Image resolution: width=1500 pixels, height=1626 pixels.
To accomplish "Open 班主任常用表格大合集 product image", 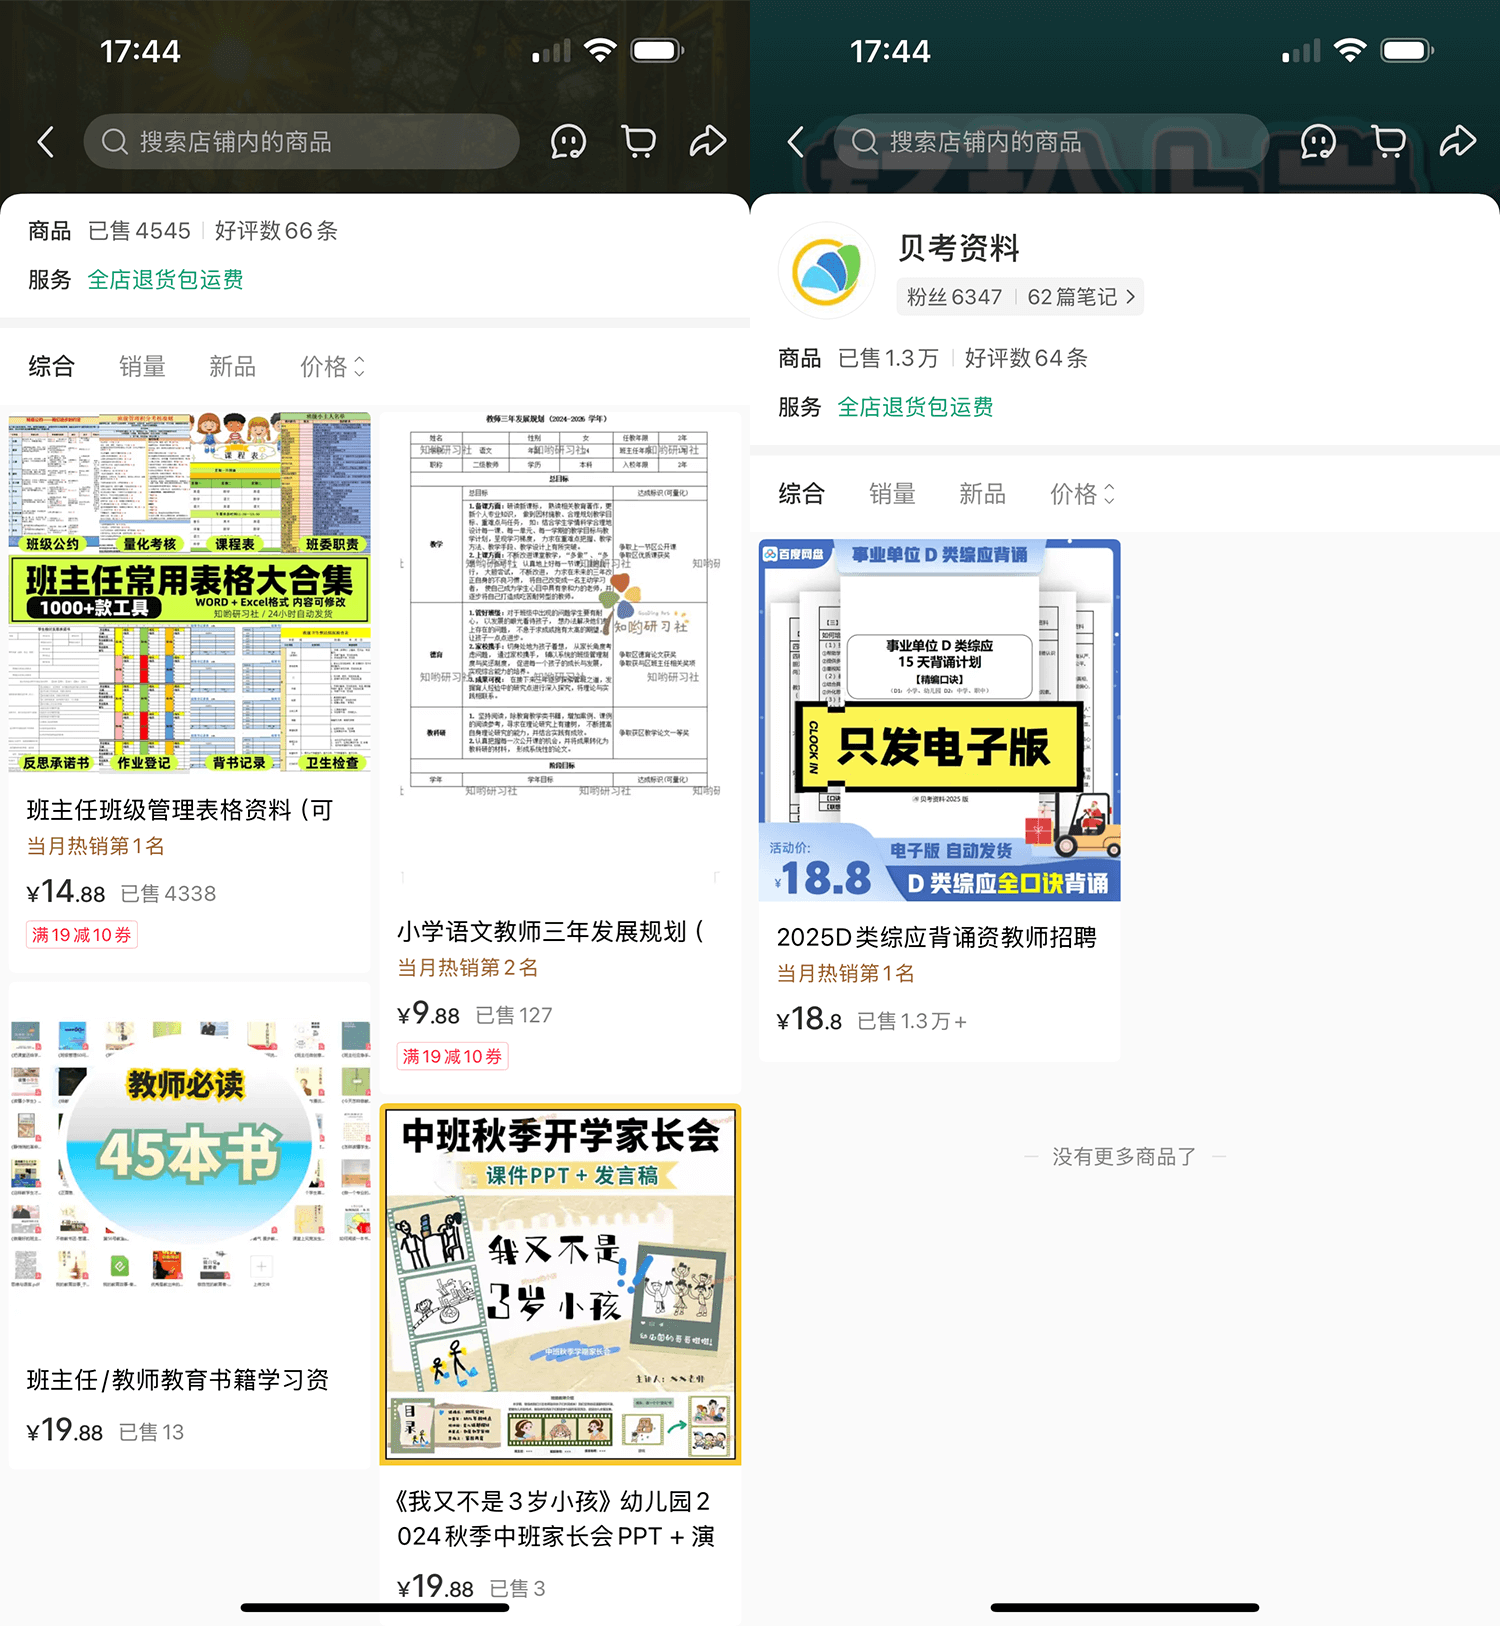I will pos(189,592).
